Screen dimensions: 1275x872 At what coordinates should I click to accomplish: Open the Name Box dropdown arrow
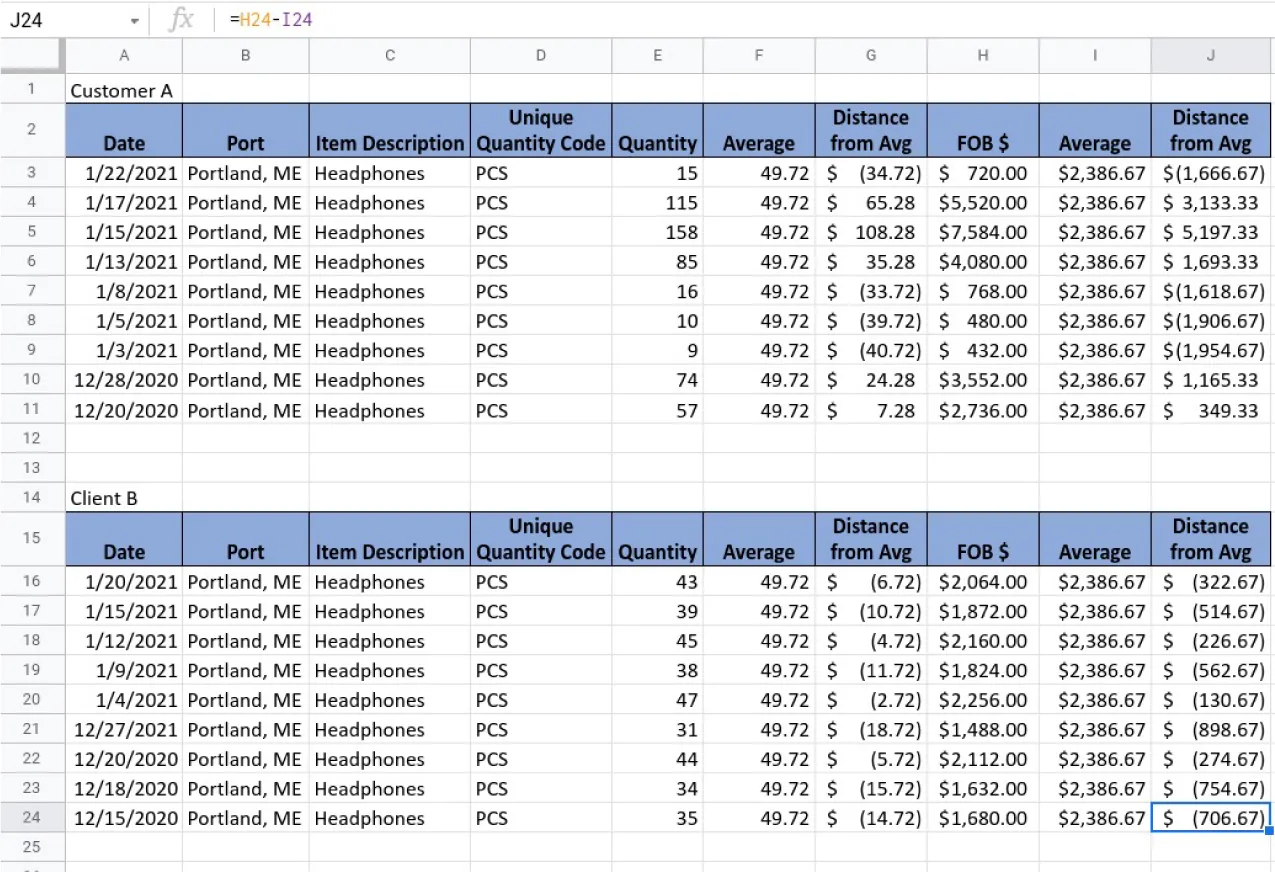pos(135,19)
